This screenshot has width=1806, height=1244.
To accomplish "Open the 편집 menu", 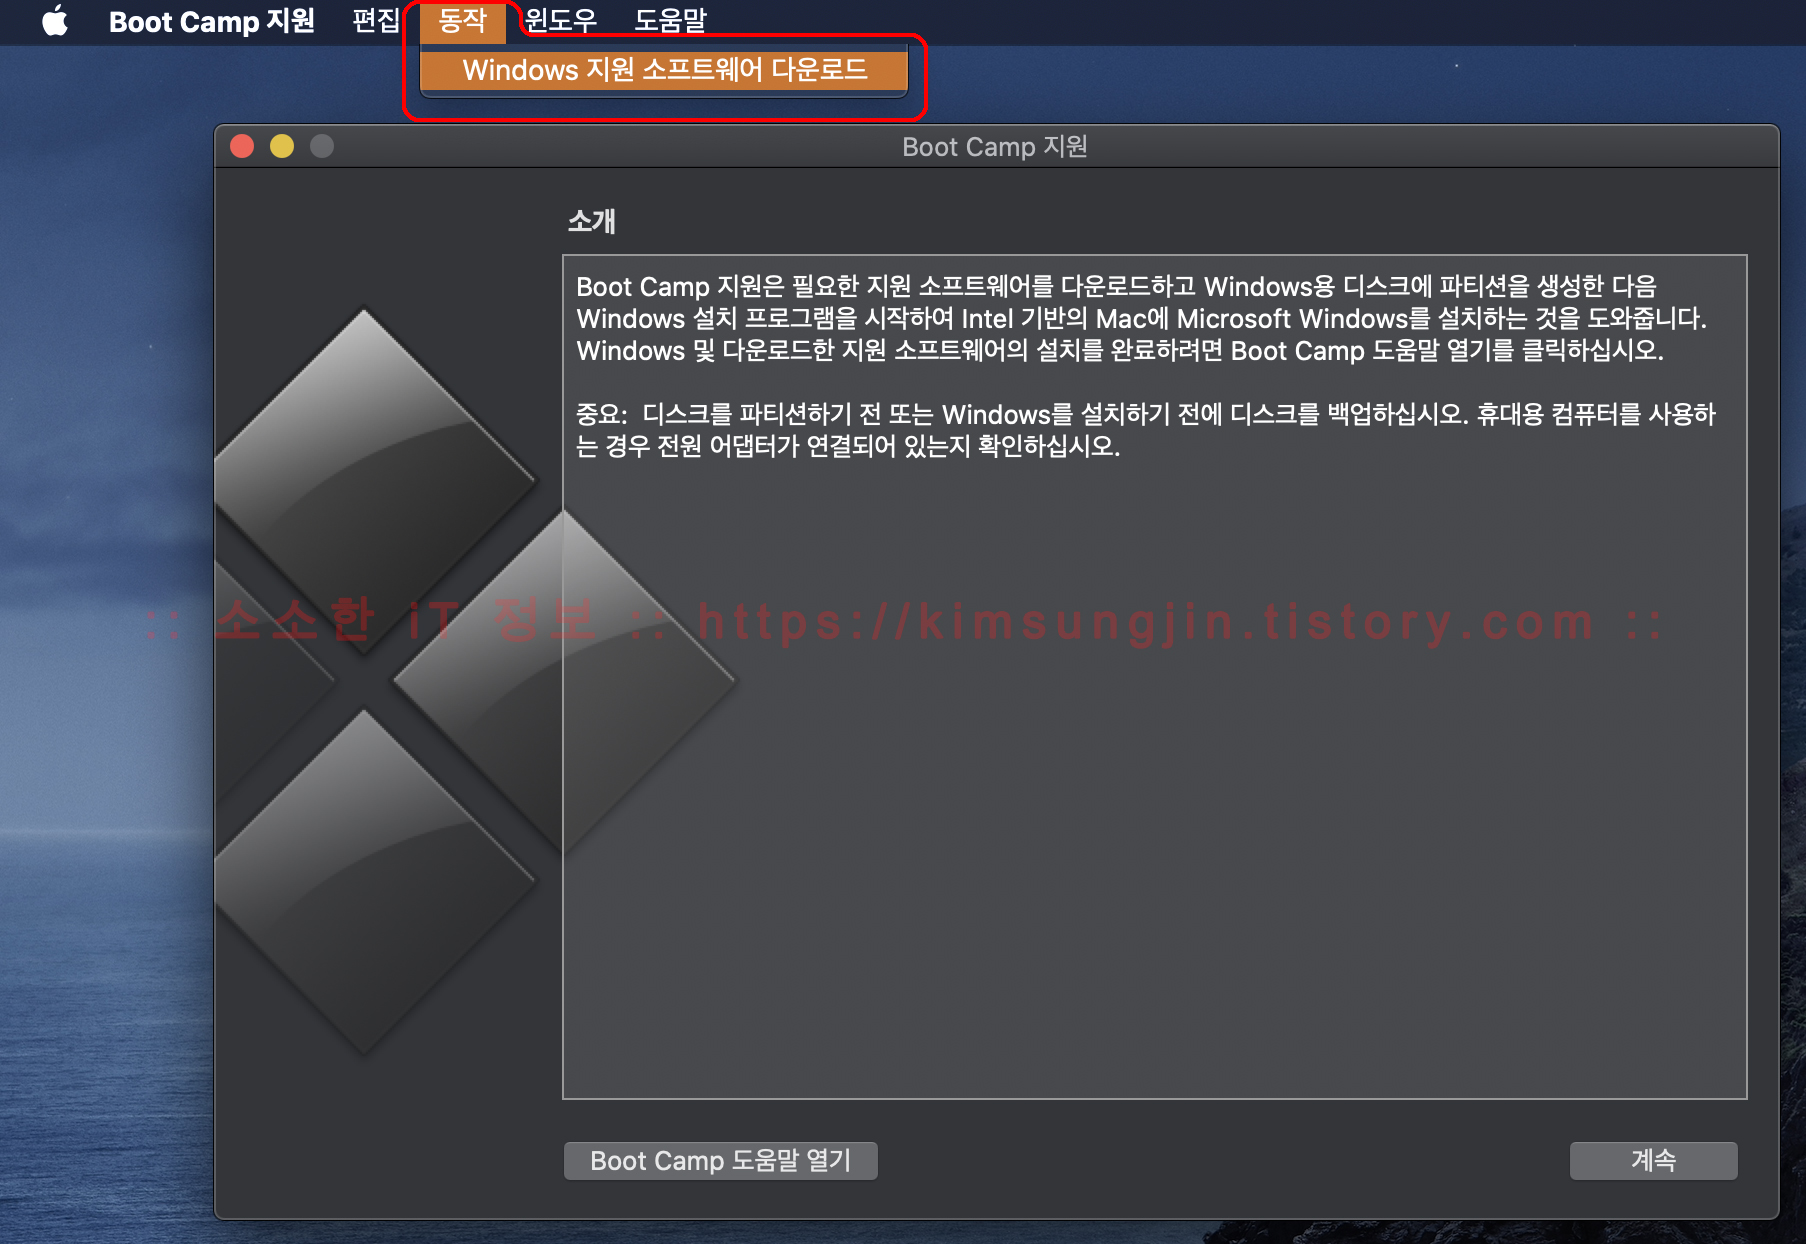I will pos(376,21).
